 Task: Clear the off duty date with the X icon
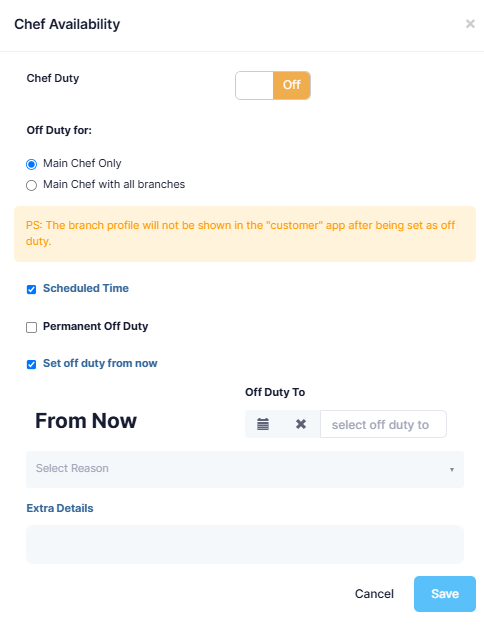(x=301, y=424)
